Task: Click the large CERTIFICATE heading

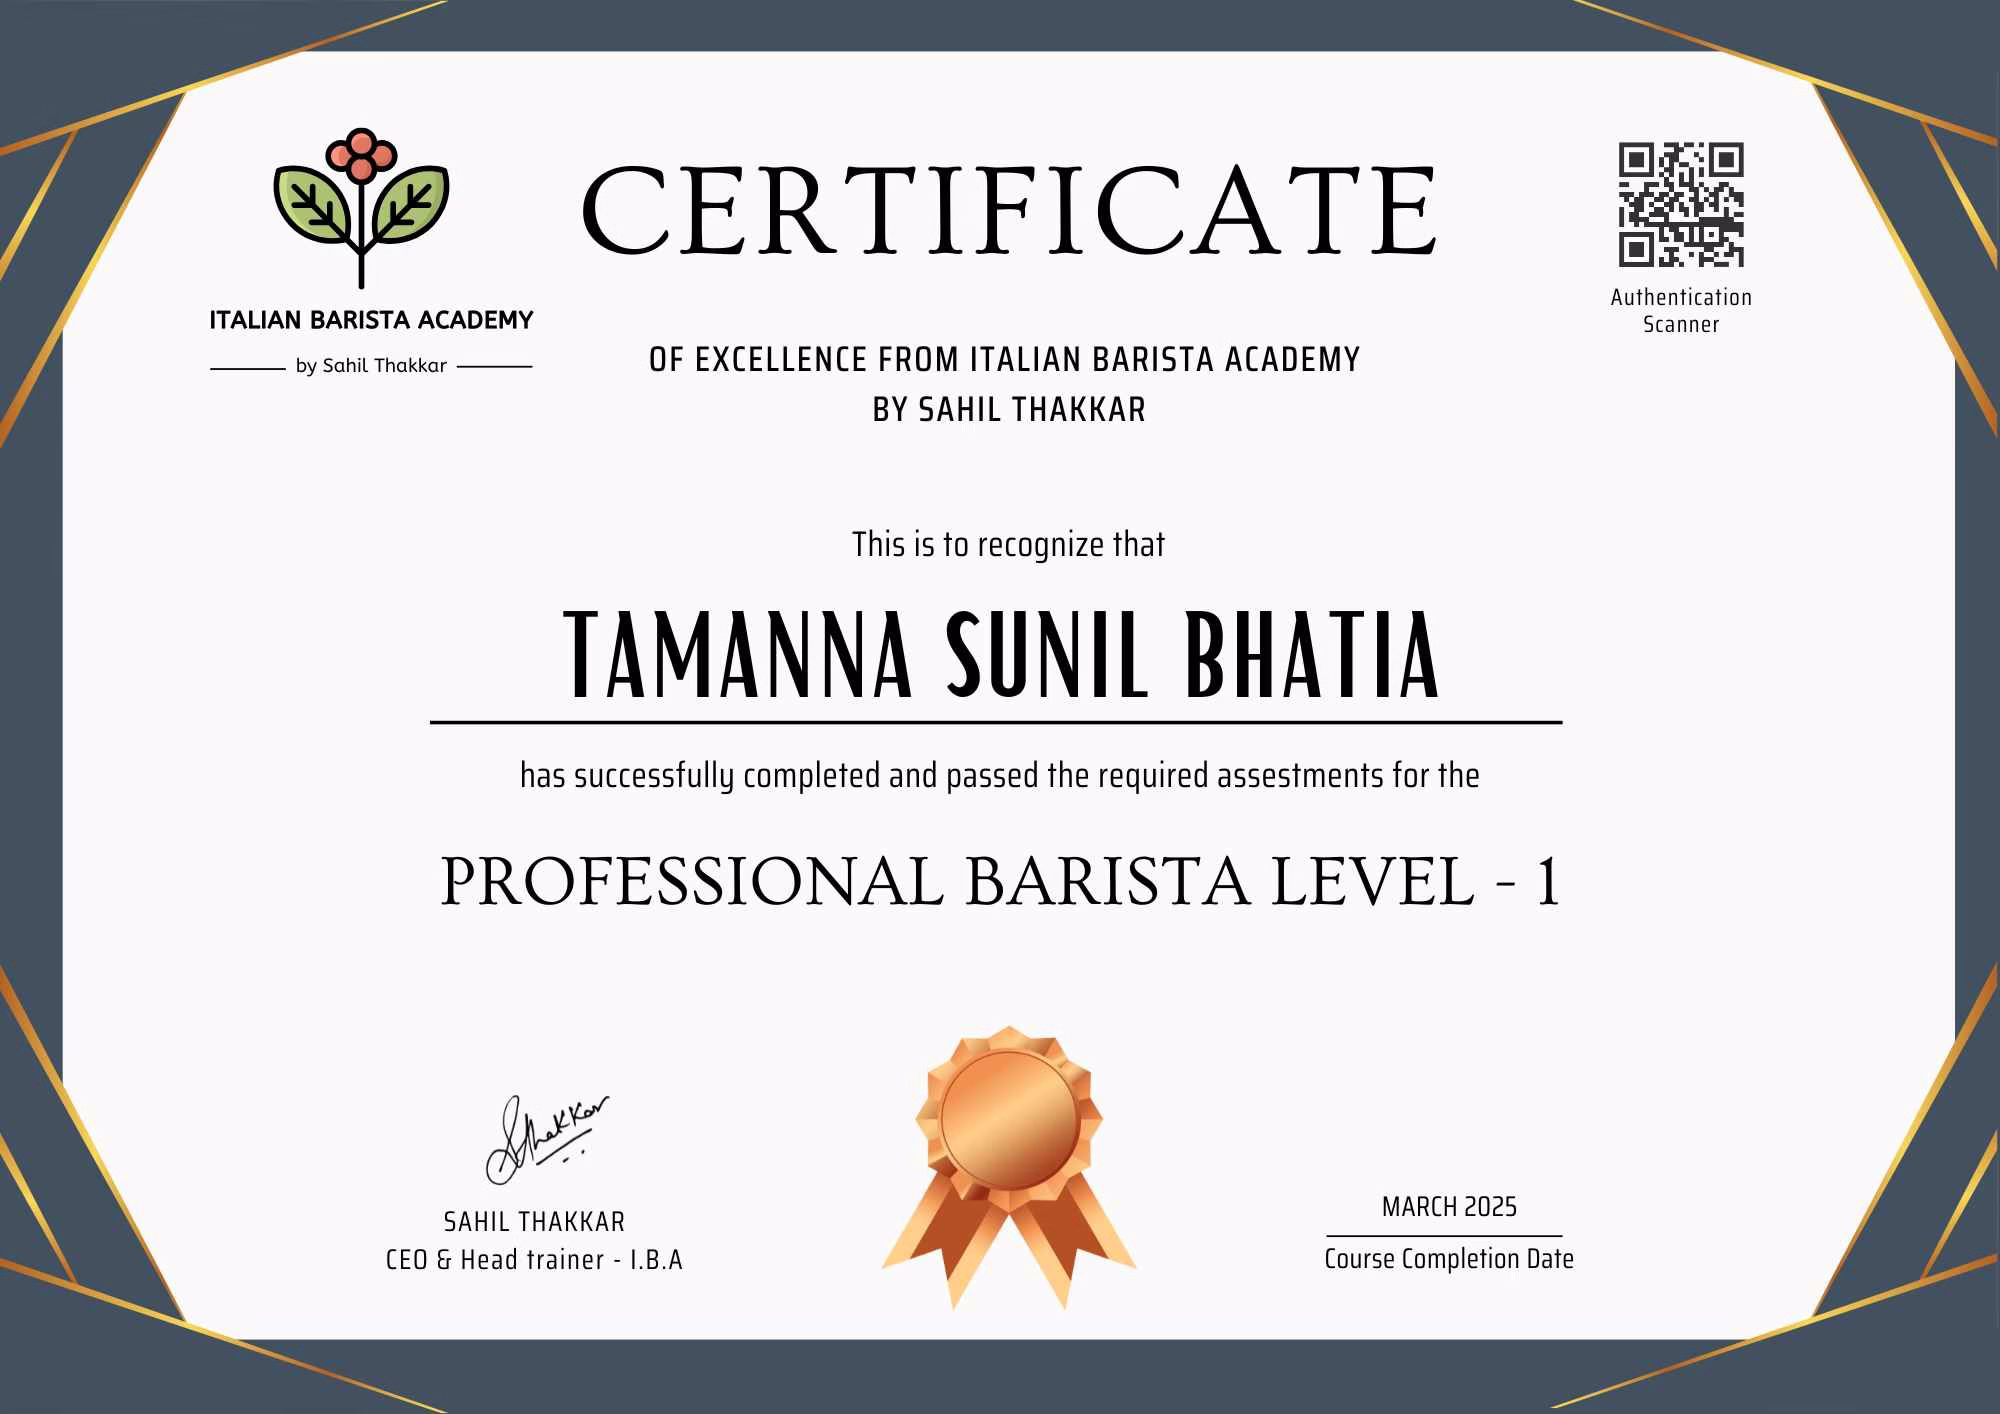Action: point(1008,211)
